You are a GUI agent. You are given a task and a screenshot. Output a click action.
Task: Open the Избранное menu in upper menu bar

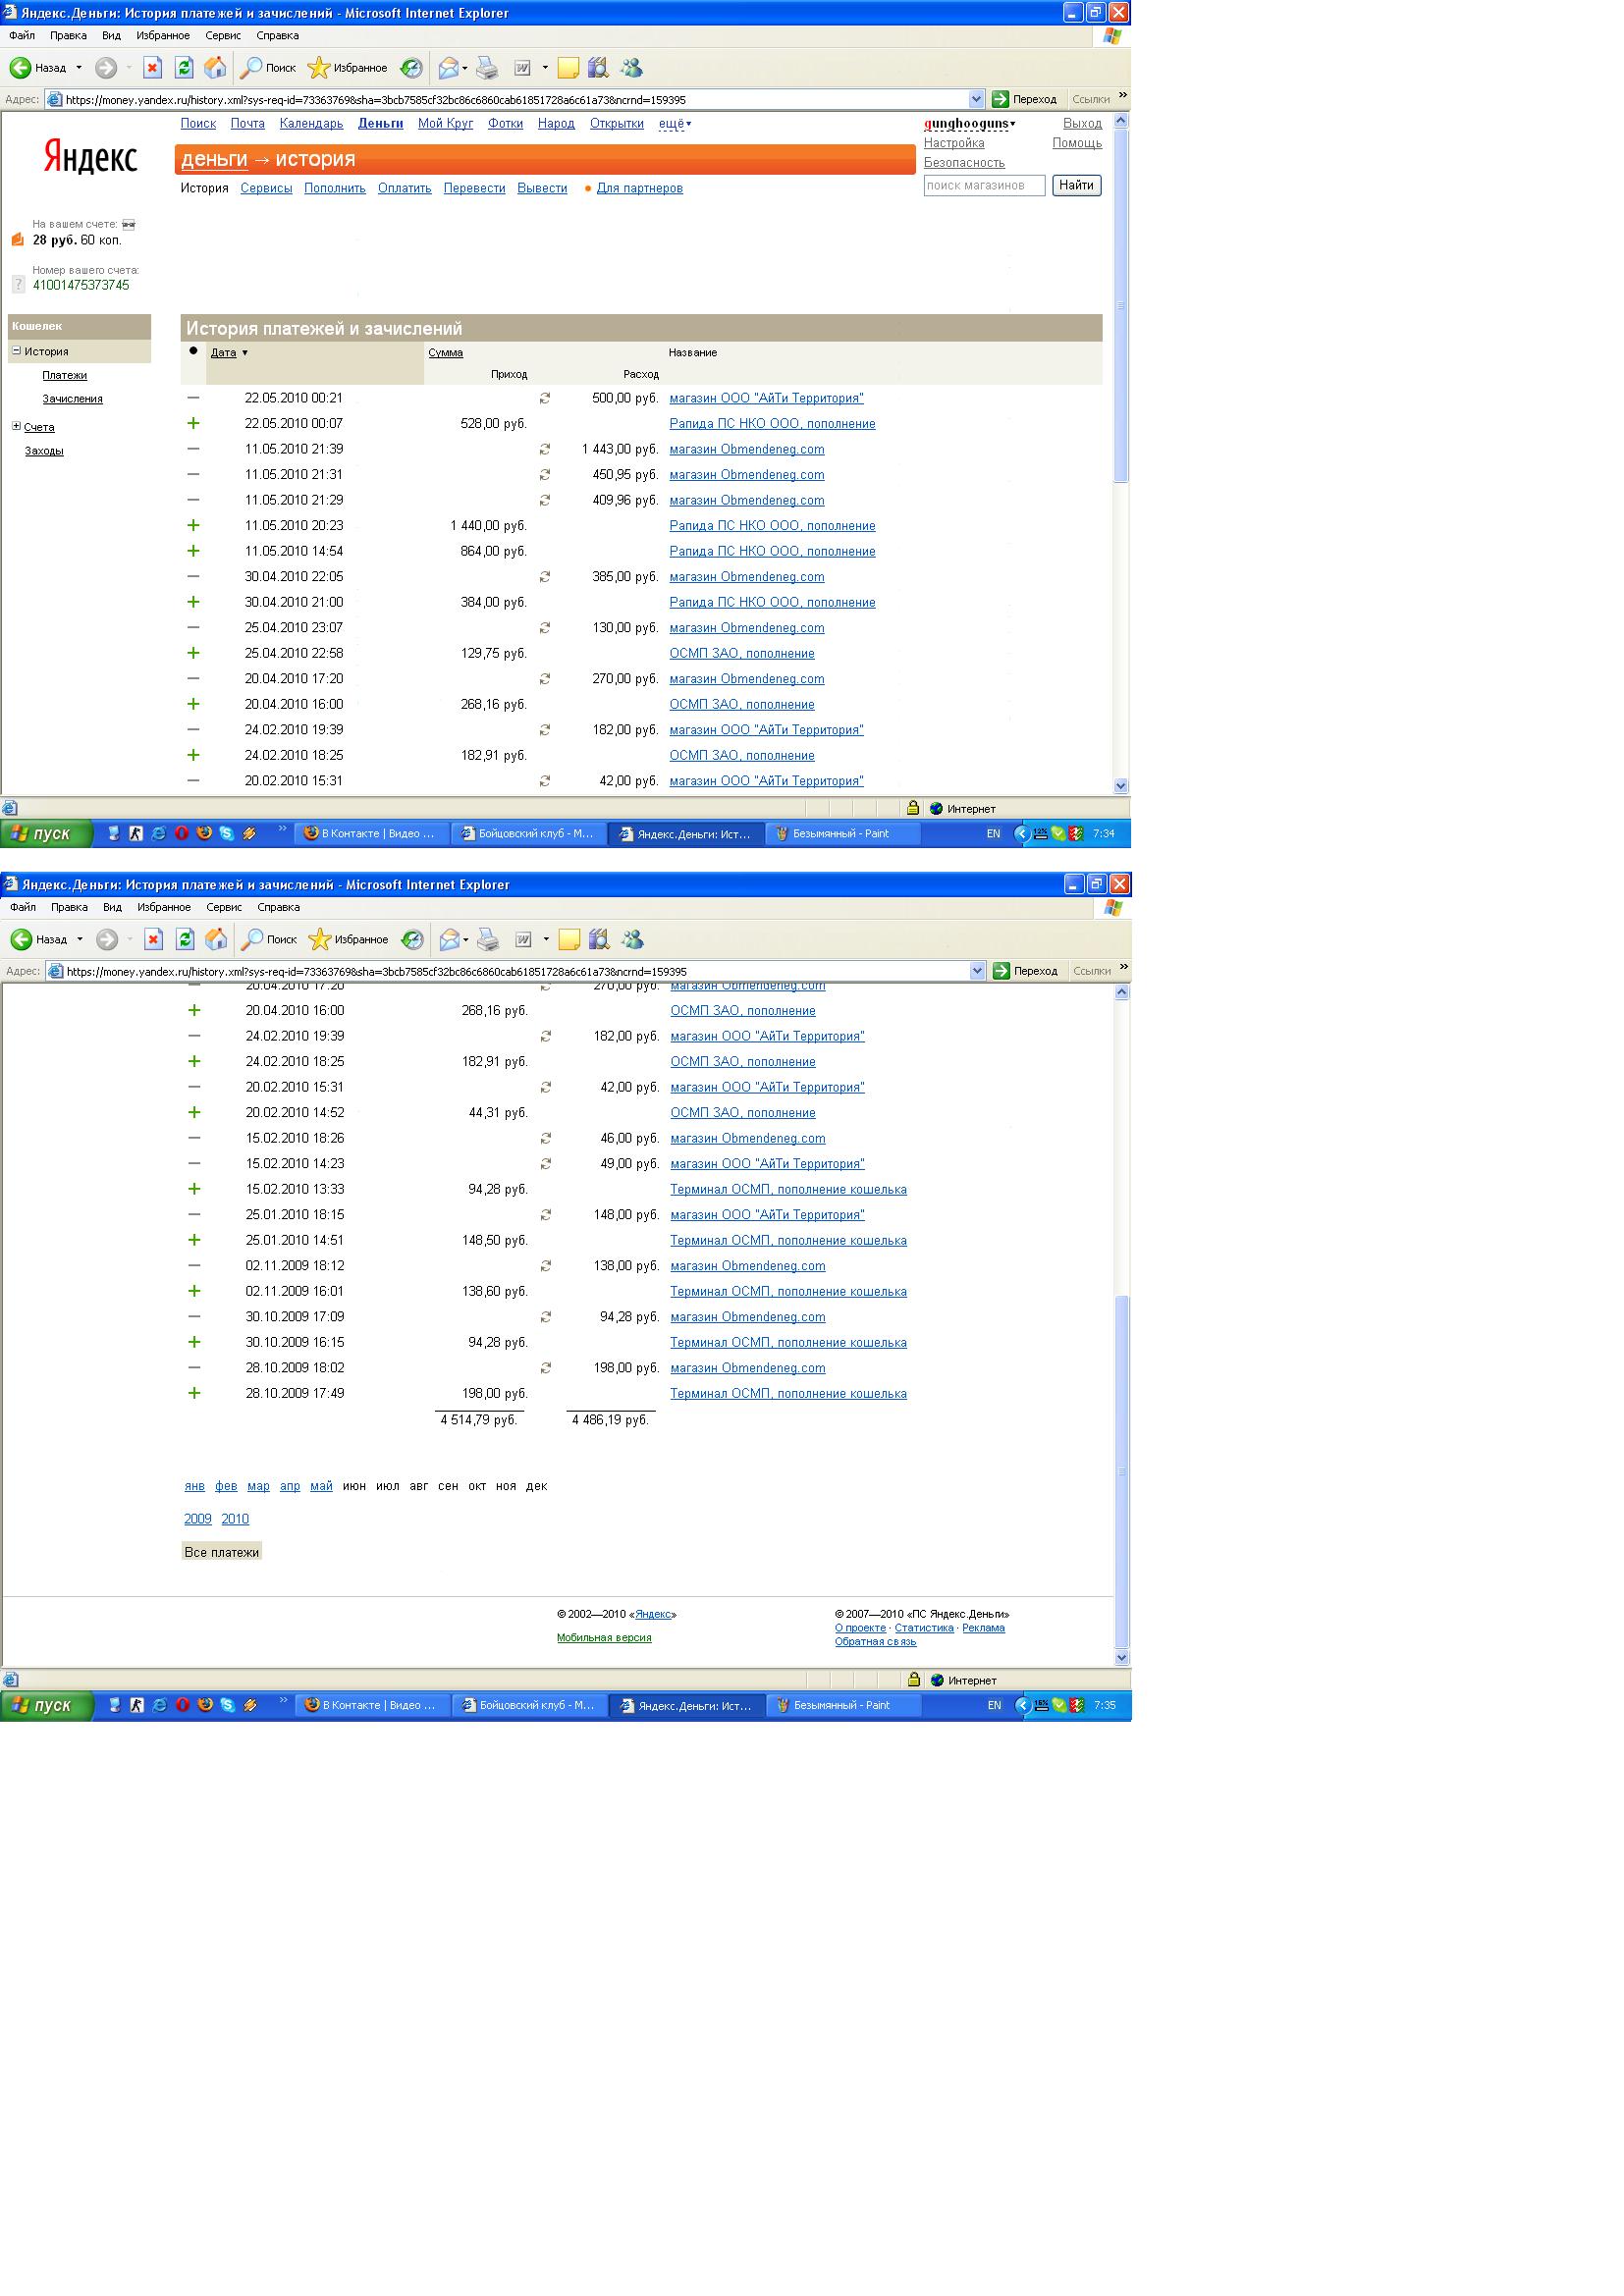pyautogui.click(x=163, y=35)
